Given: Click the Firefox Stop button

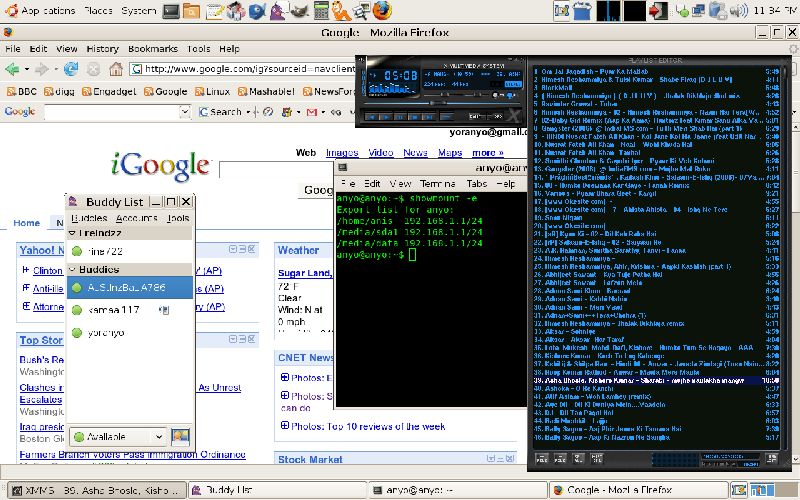Looking at the screenshot, I should click(x=93, y=69).
